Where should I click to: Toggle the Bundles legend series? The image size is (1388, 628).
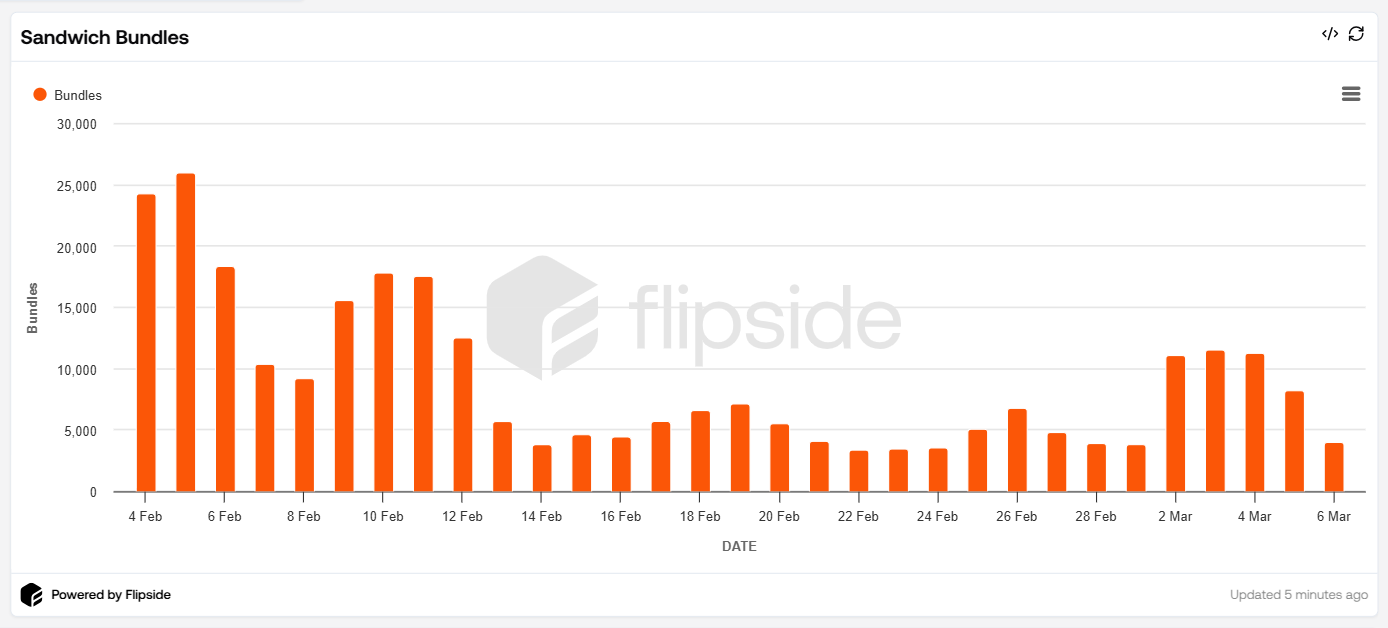tap(78, 95)
